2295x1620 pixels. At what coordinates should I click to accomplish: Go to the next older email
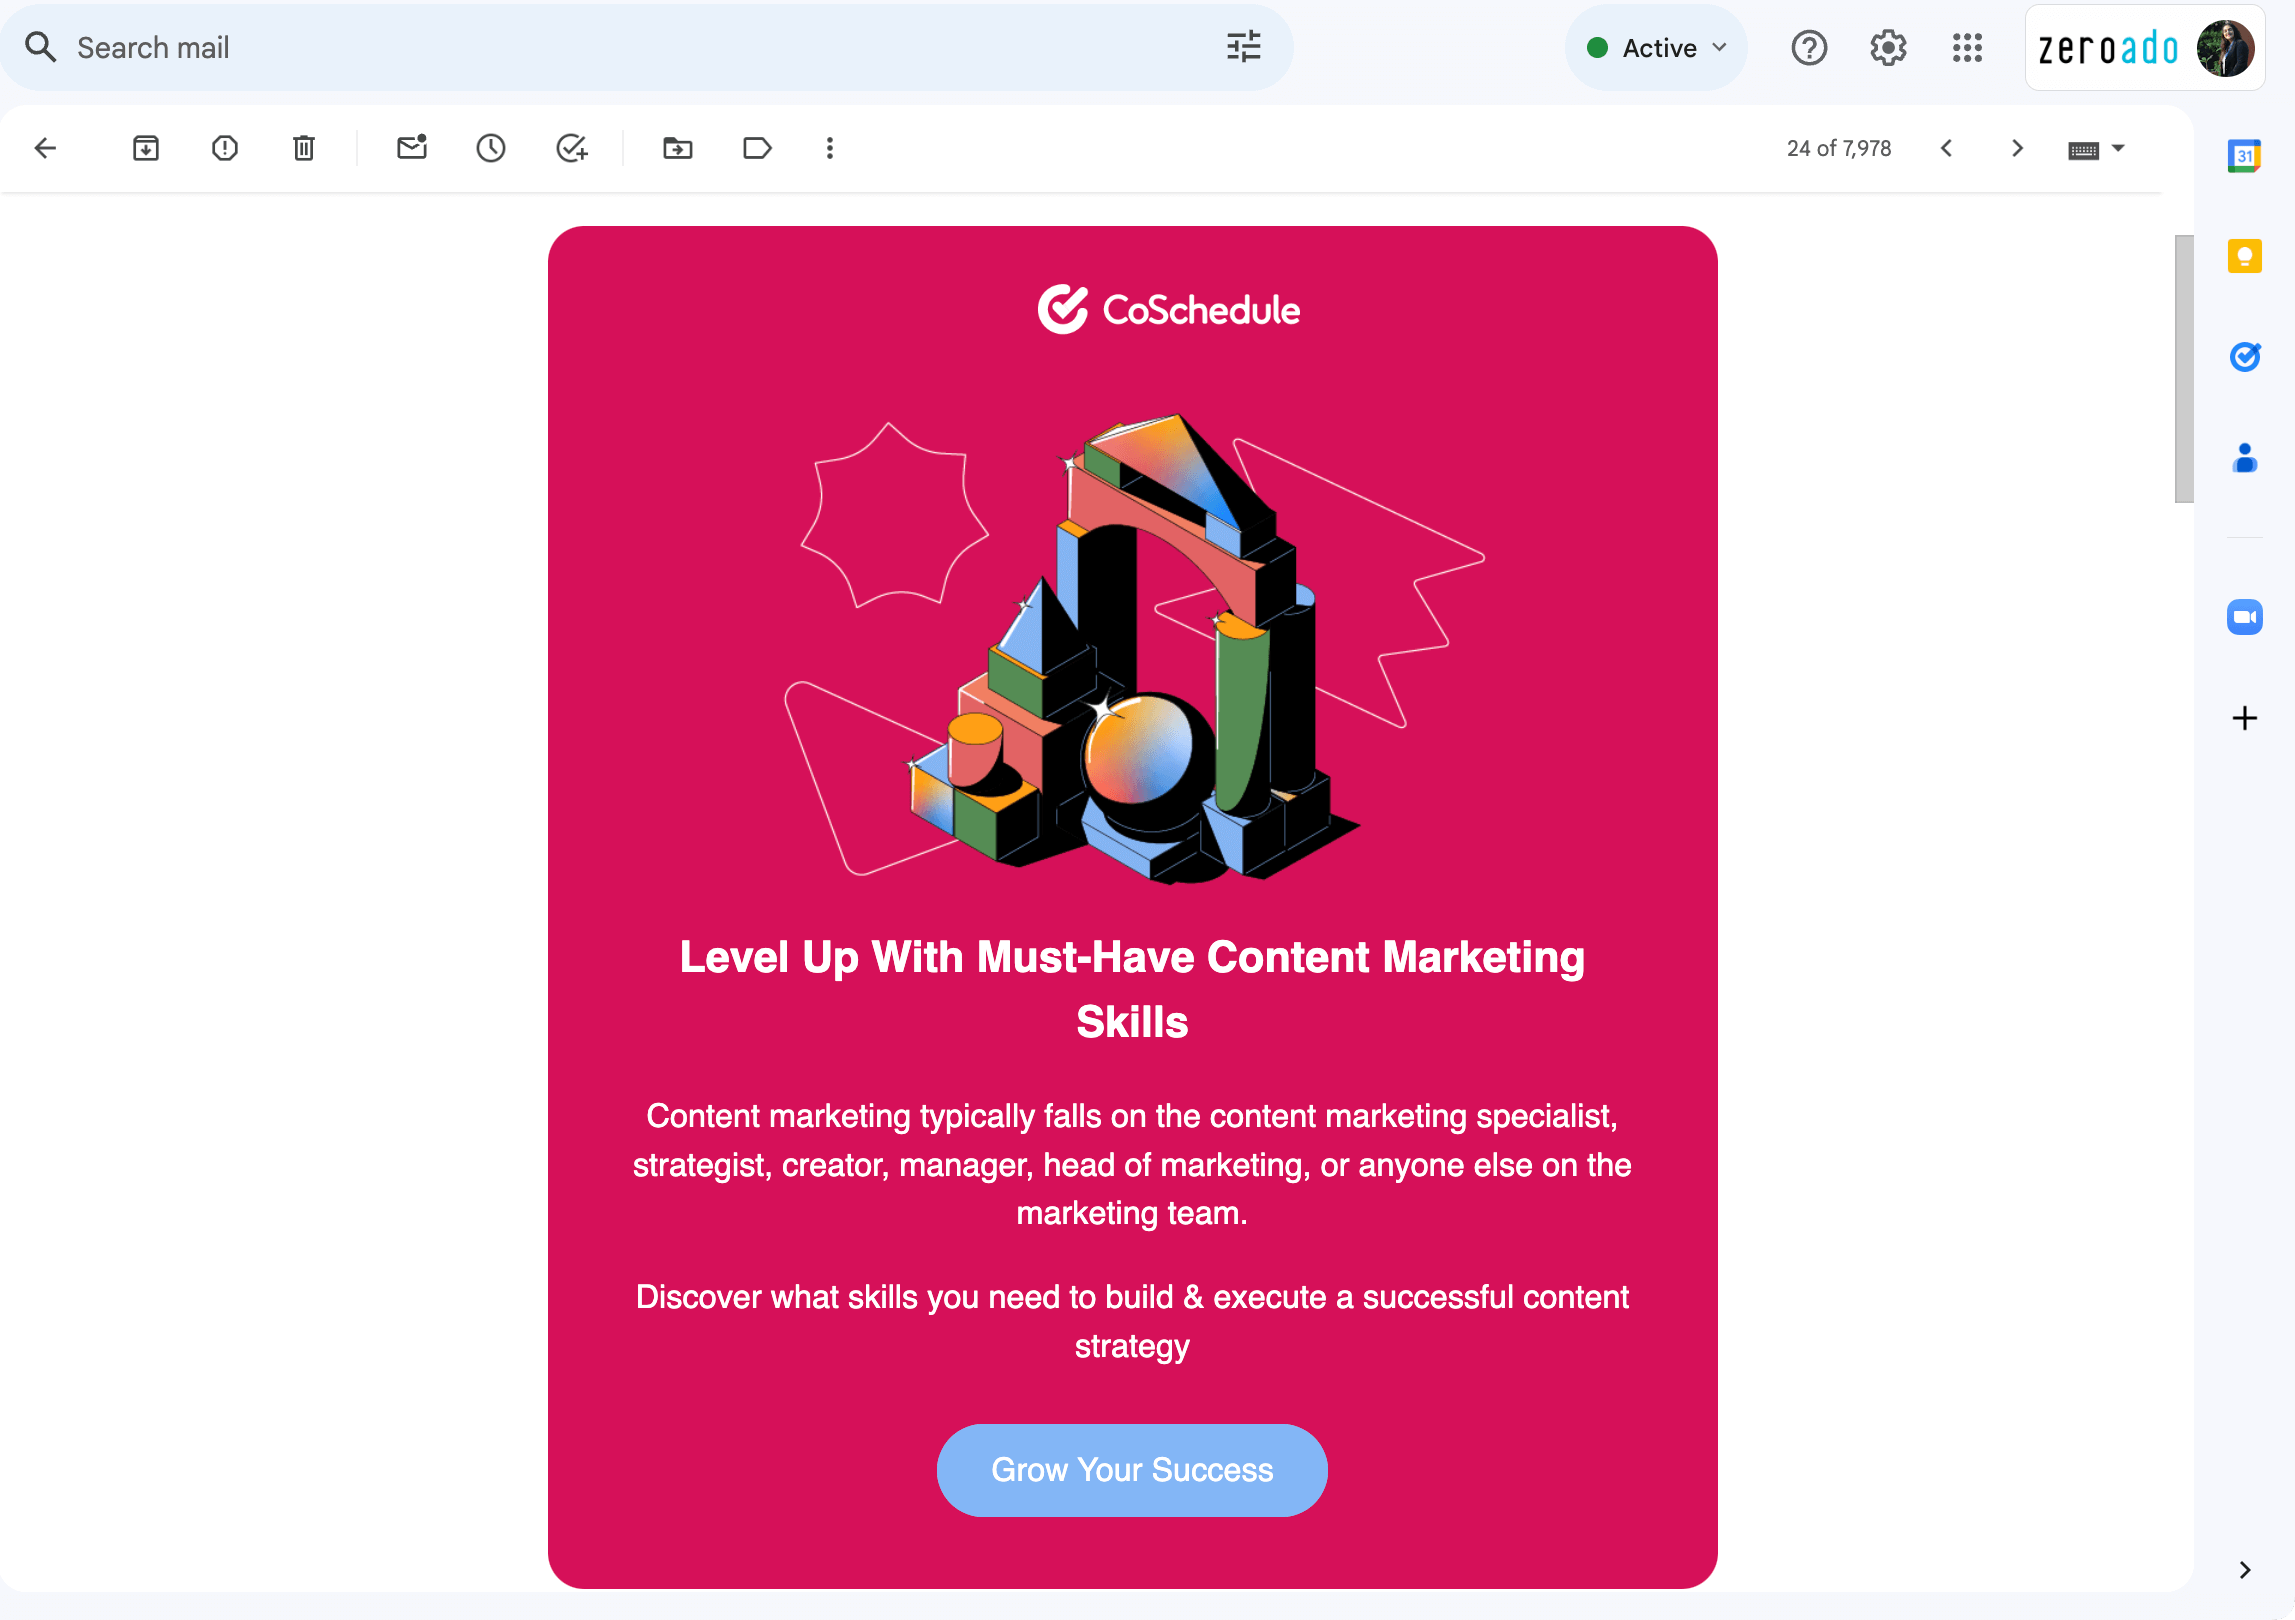pos(2016,148)
